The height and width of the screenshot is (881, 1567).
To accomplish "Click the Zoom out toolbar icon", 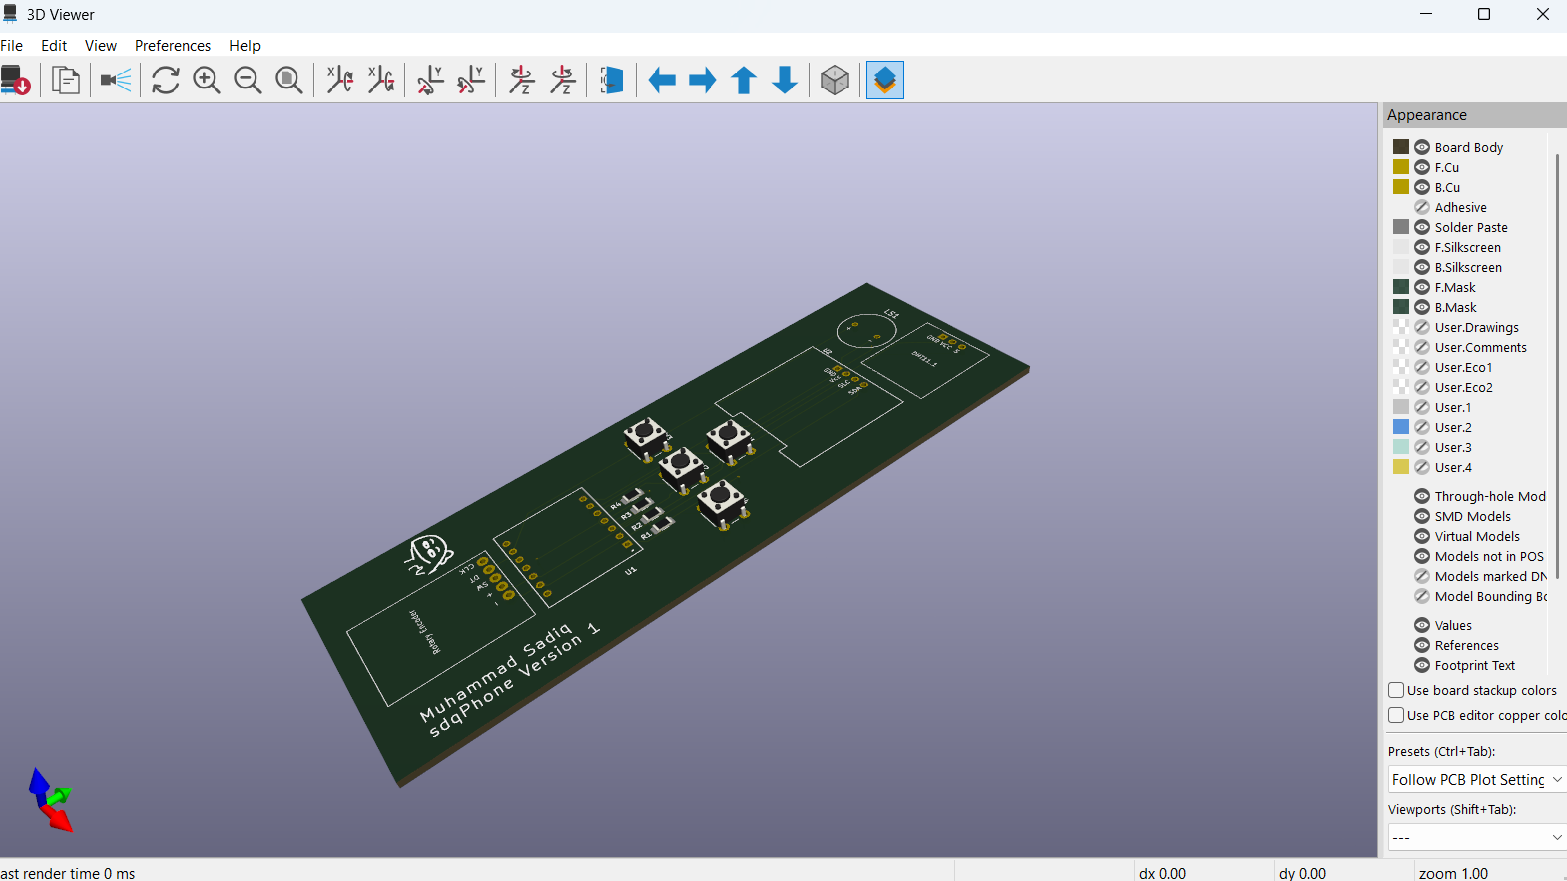I will click(x=248, y=80).
